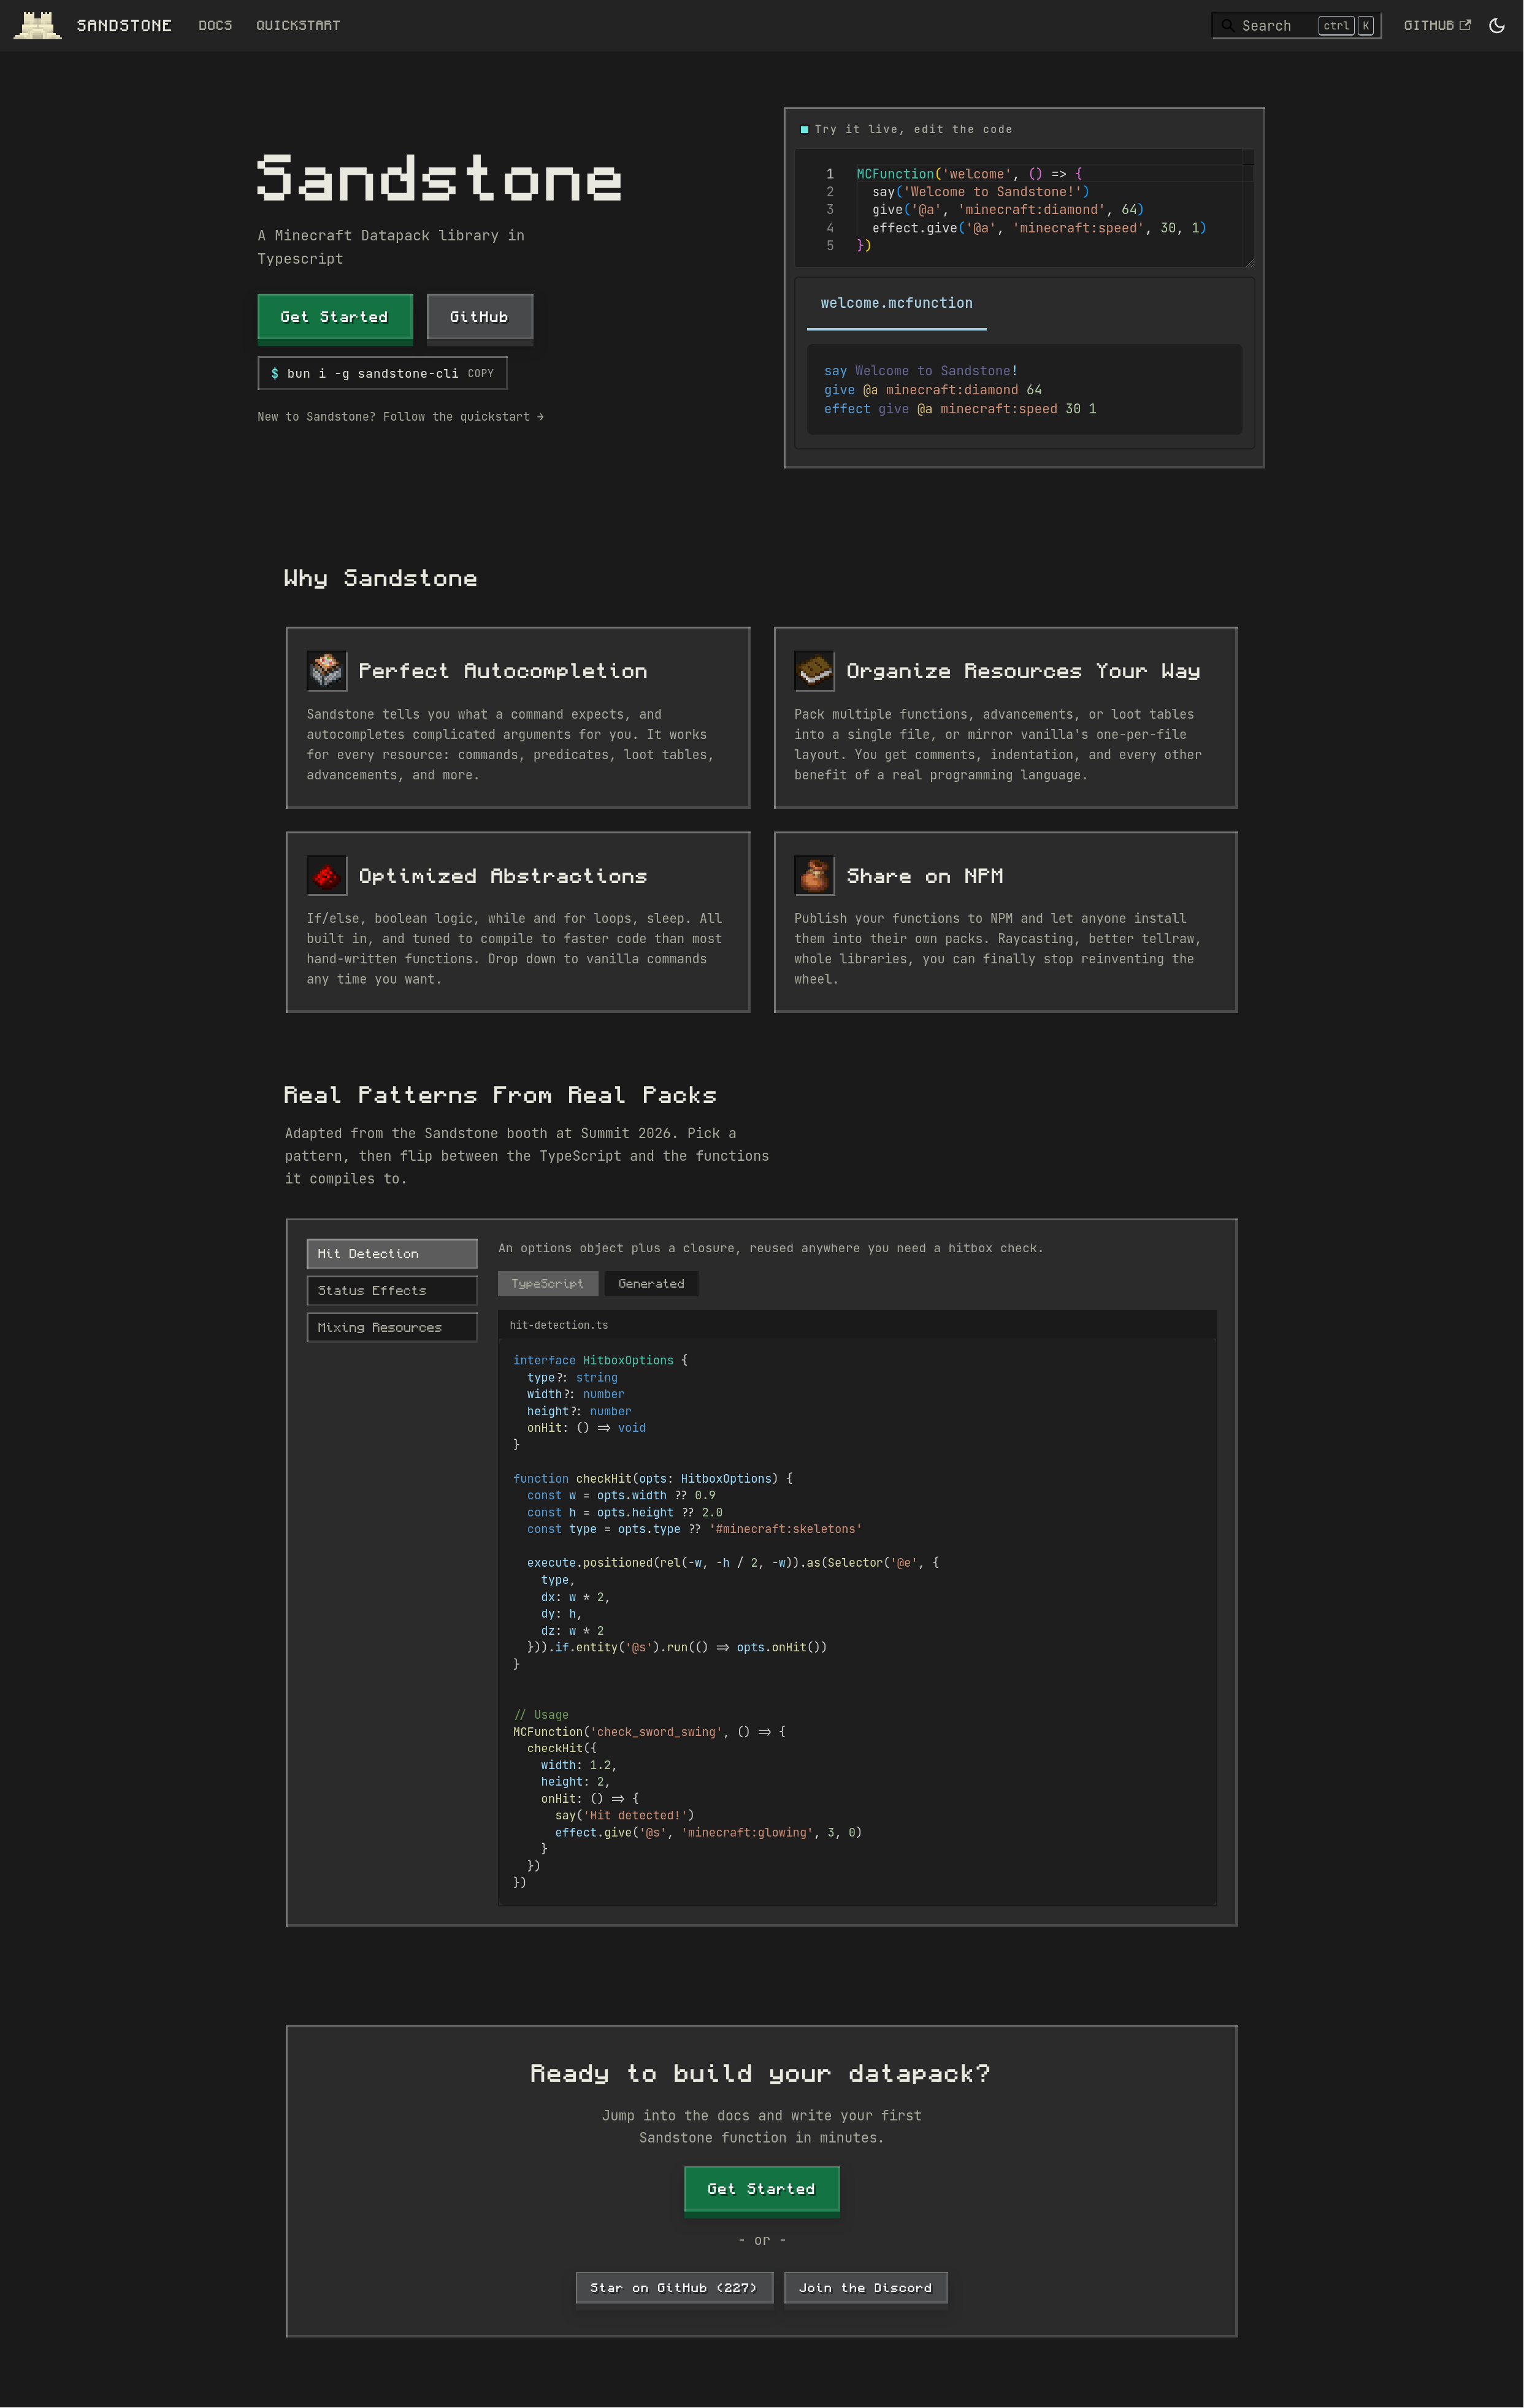Click 'Ready to build your datapack?' heading
Screen dimensions: 1524x2408
click(x=761, y=2074)
